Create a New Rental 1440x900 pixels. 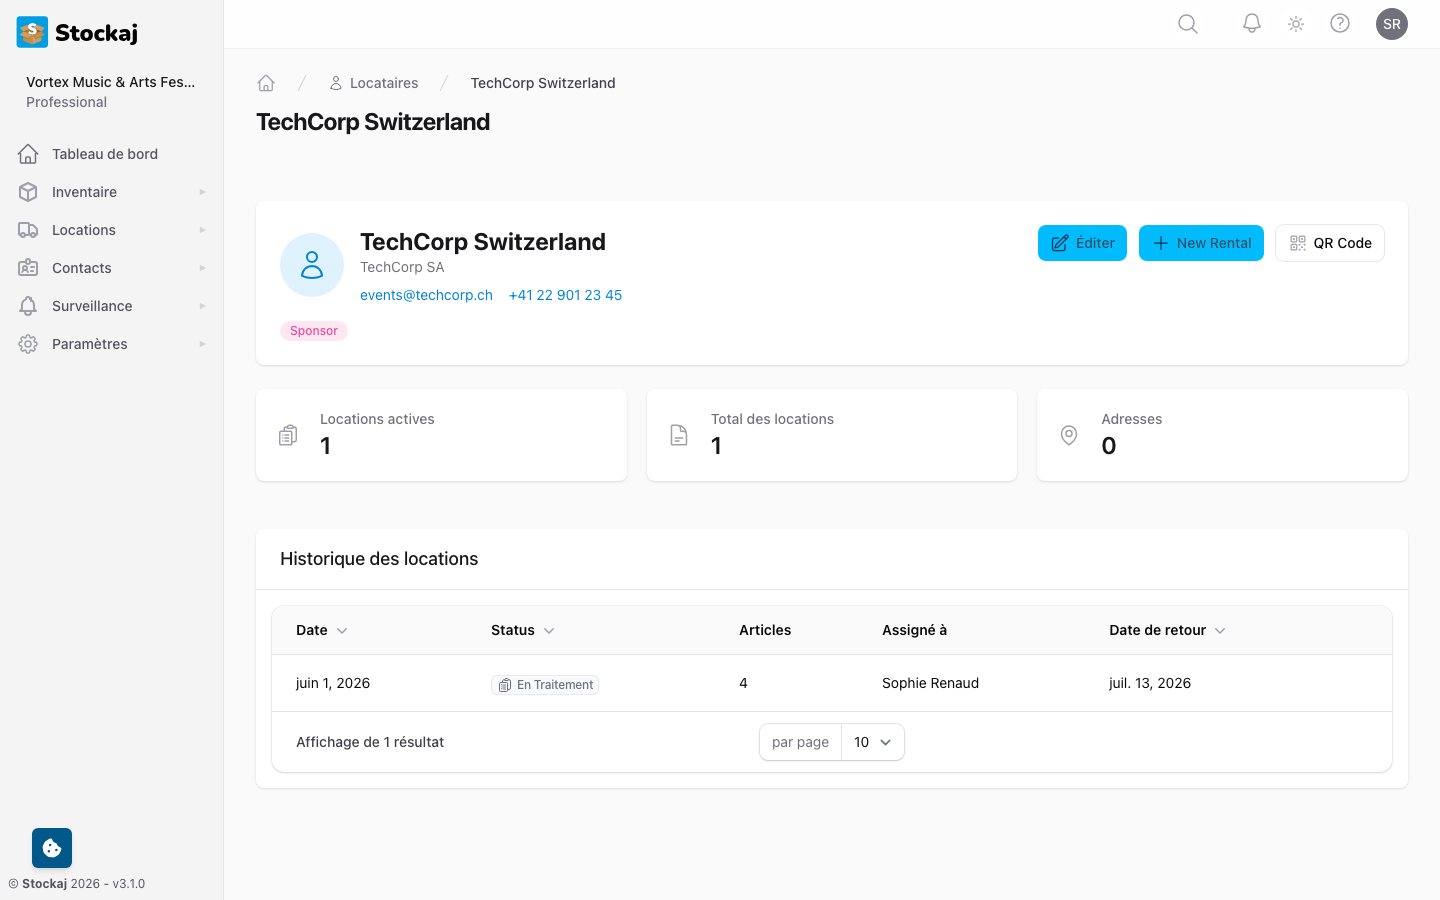coord(1201,243)
